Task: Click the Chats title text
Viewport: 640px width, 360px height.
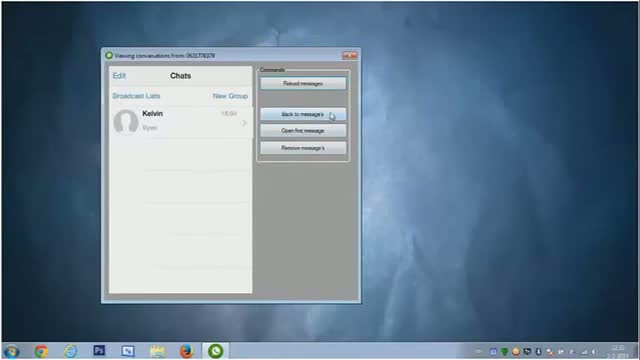Action: 180,76
